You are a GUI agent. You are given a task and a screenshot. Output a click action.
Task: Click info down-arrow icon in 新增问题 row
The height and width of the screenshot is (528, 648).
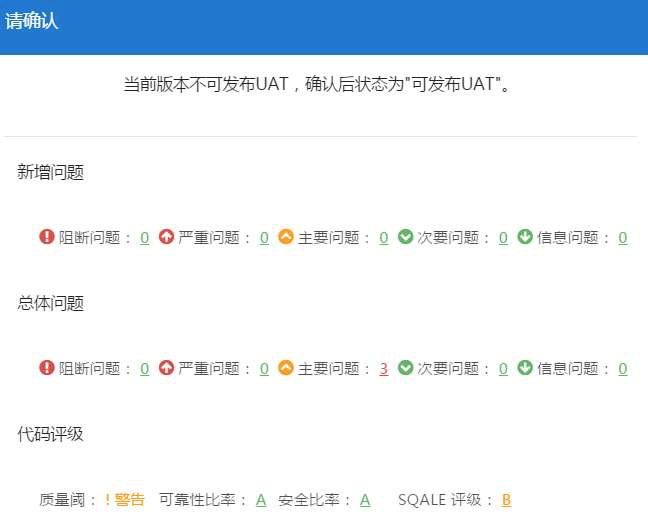point(525,237)
